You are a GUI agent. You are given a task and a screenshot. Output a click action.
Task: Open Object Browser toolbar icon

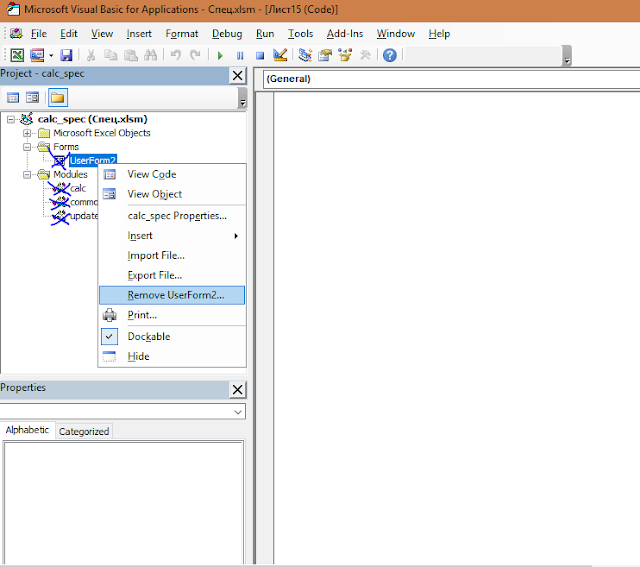tap(345, 55)
